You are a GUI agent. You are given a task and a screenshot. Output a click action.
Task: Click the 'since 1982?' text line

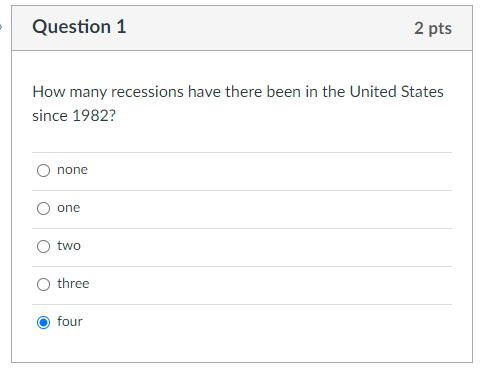pyautogui.click(x=74, y=116)
